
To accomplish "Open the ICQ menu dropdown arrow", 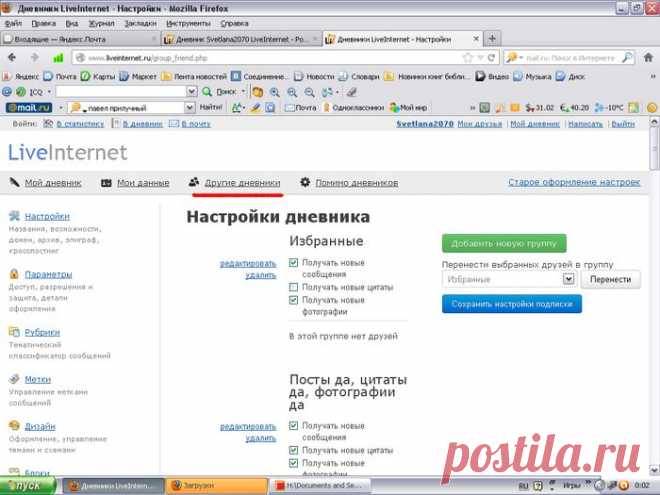I will pos(49,92).
